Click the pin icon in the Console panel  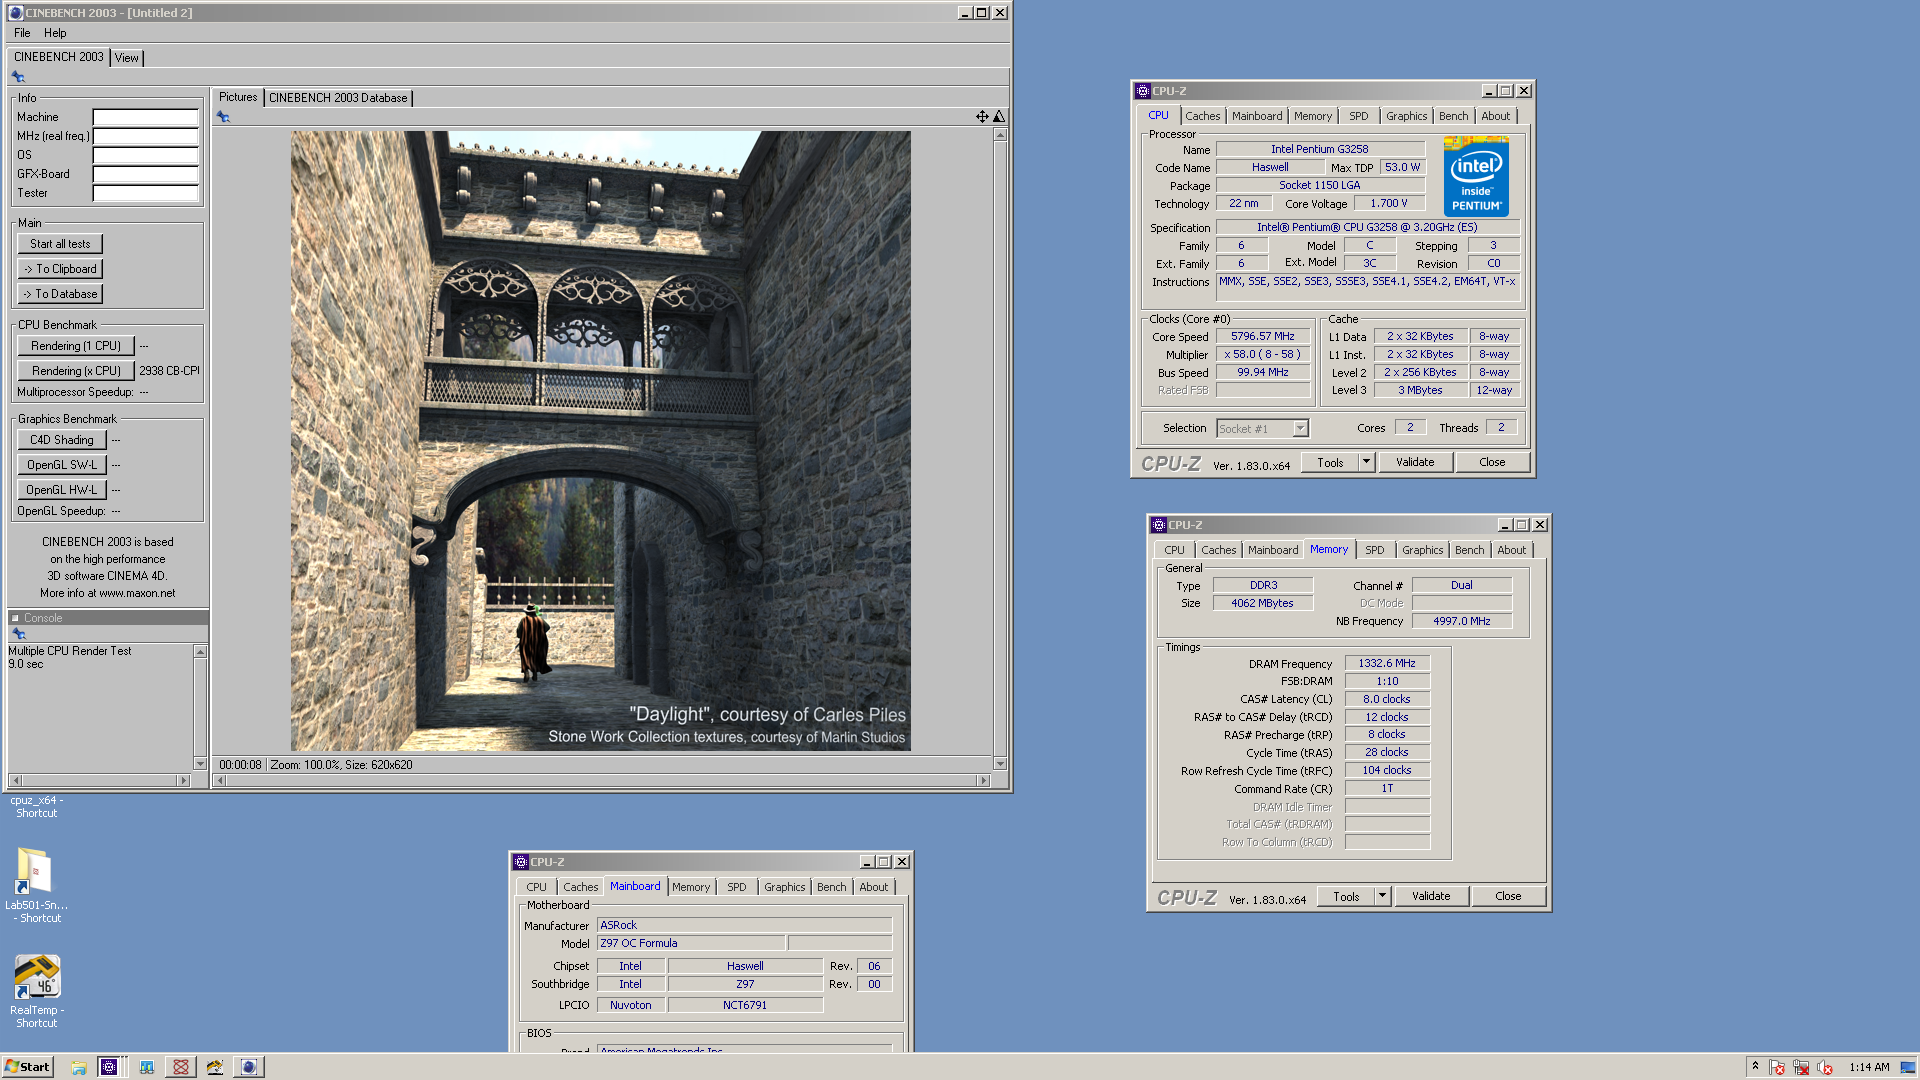(x=18, y=634)
